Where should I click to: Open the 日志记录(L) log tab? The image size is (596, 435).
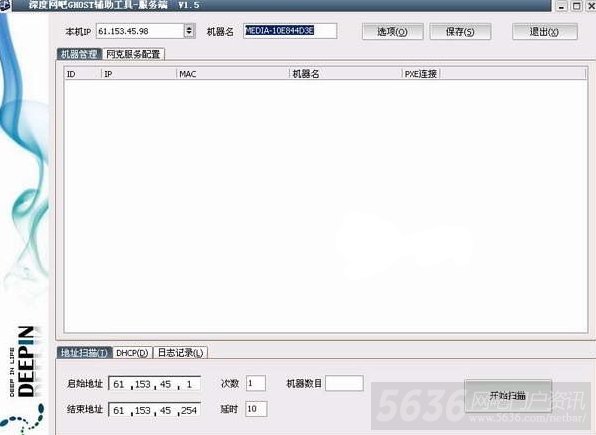[181, 353]
